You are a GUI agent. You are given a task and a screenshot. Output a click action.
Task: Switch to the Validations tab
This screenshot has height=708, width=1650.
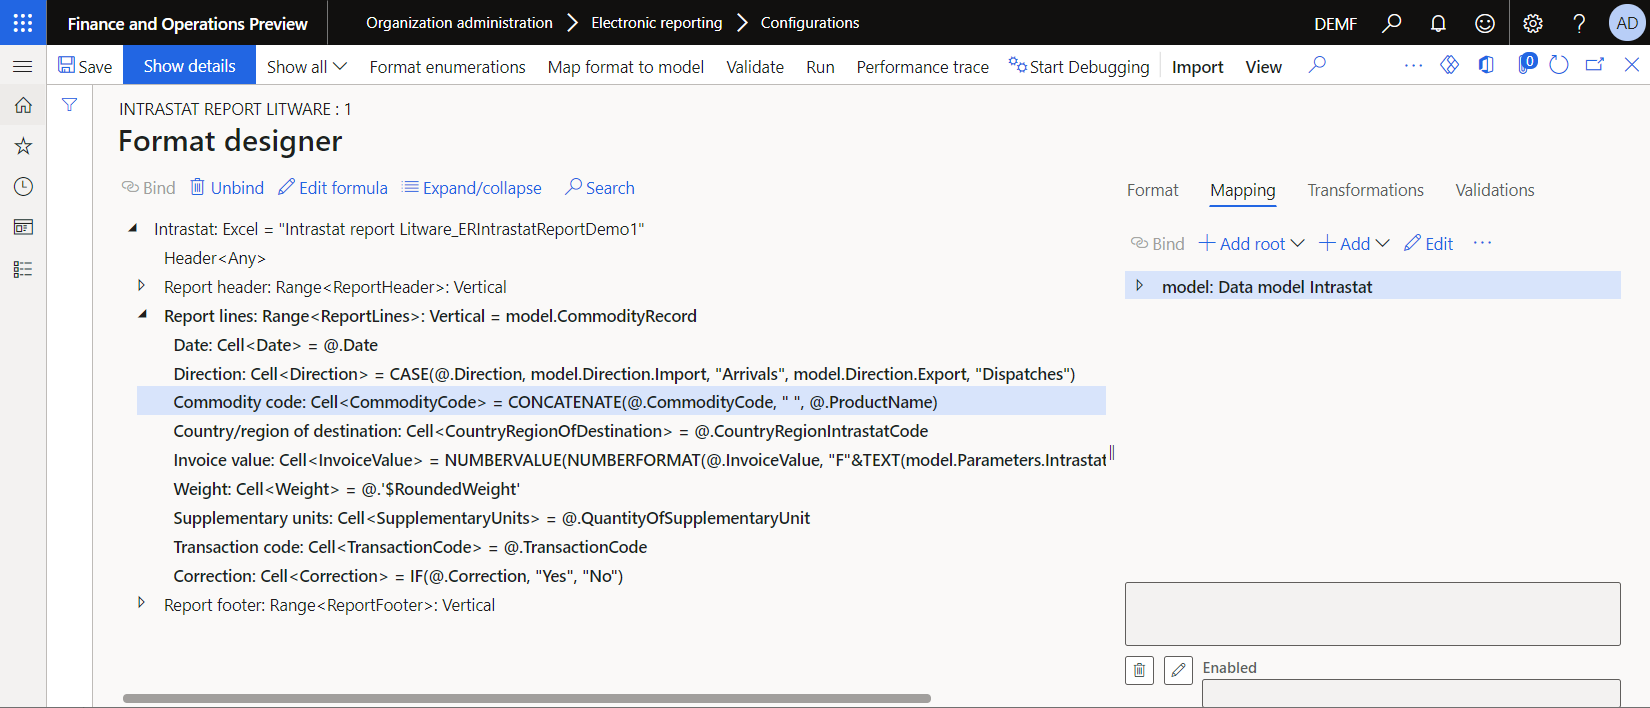[x=1494, y=190]
